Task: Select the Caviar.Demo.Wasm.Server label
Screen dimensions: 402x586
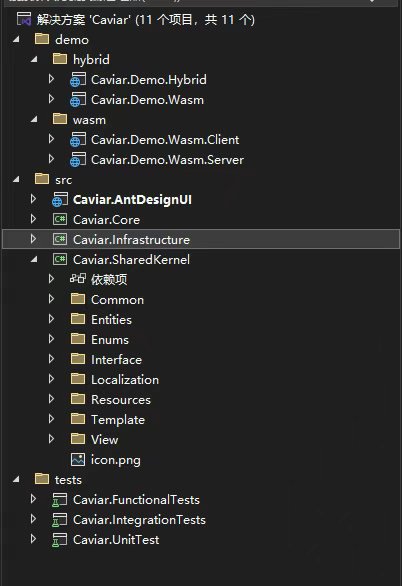Action: click(167, 160)
